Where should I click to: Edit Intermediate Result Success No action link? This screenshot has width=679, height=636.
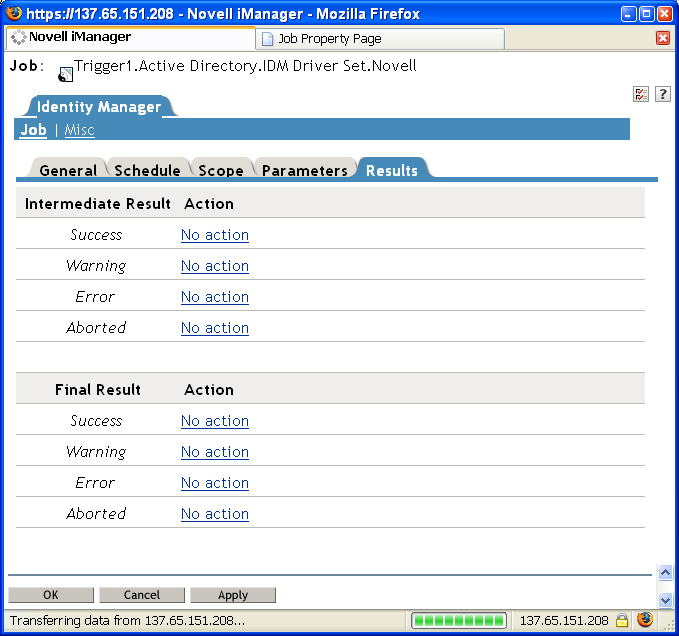tap(215, 235)
